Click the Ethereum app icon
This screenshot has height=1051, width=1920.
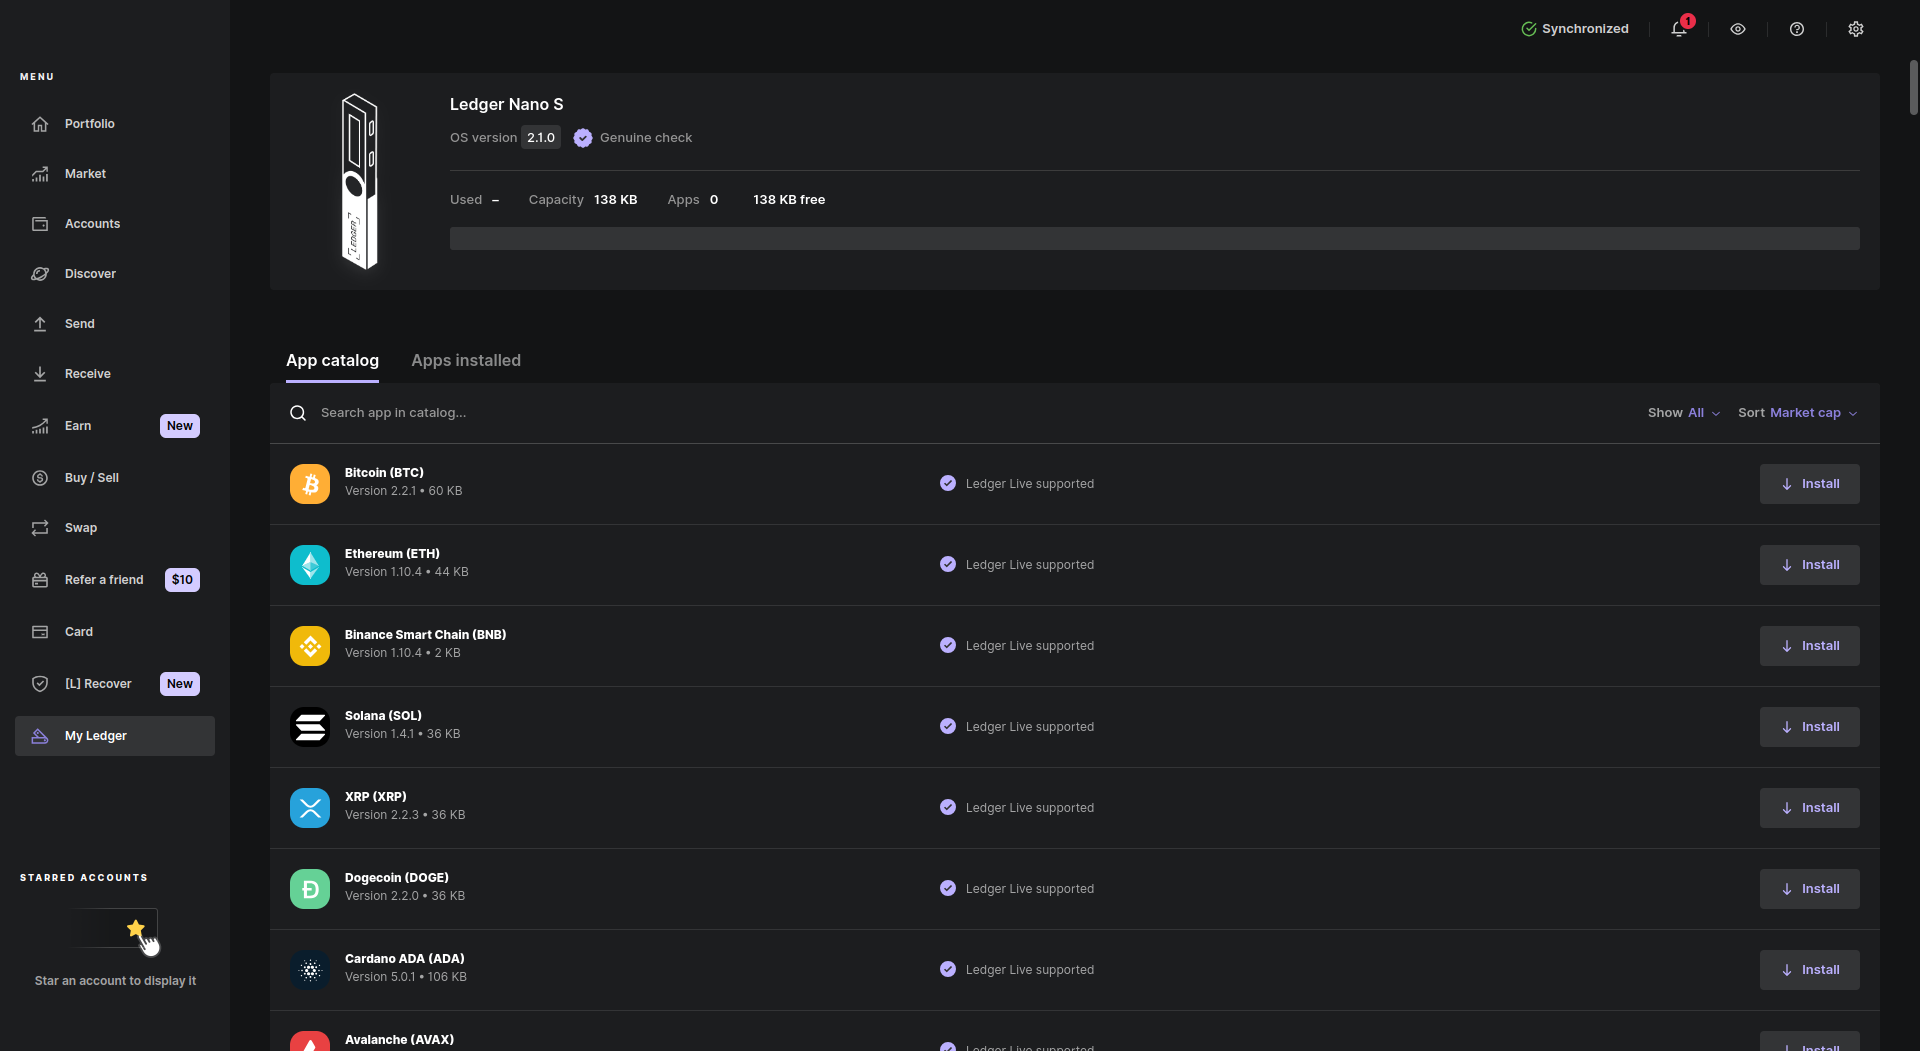[310, 565]
